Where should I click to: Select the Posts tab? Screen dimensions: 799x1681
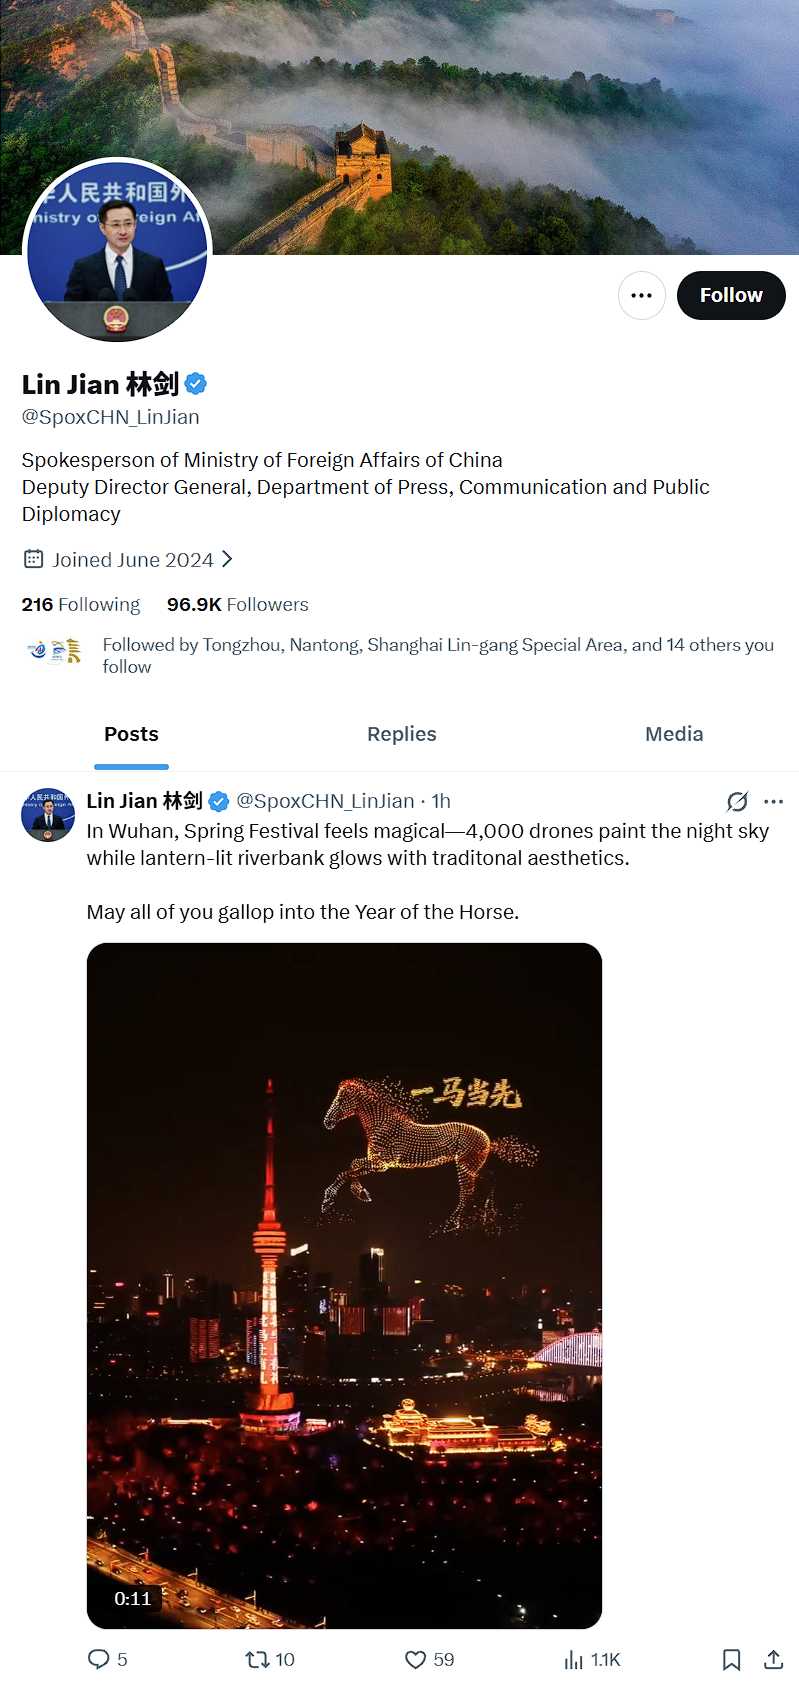131,734
